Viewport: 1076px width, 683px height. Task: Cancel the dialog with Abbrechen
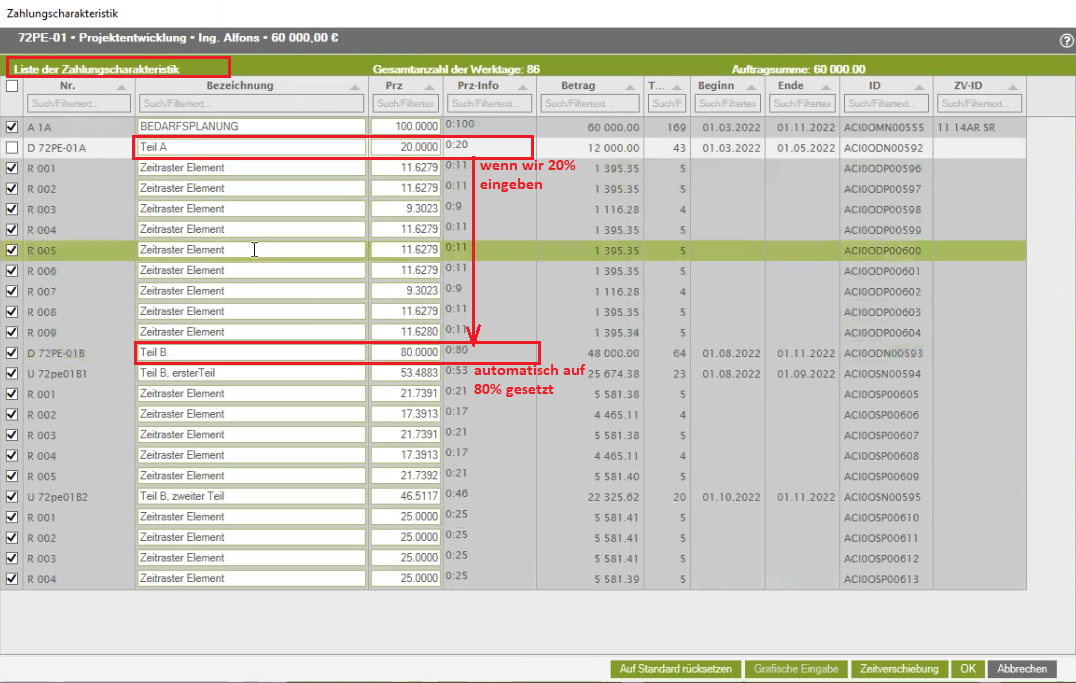[x=1021, y=669]
